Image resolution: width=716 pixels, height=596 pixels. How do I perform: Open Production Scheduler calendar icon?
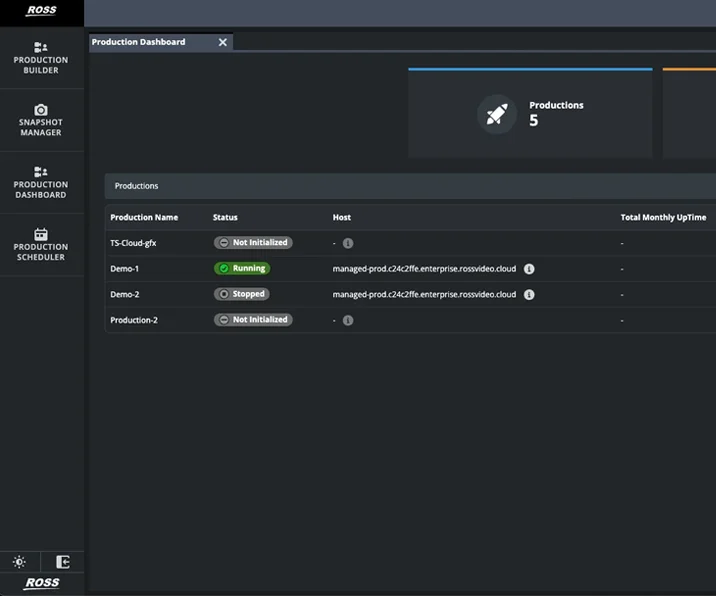(41, 234)
